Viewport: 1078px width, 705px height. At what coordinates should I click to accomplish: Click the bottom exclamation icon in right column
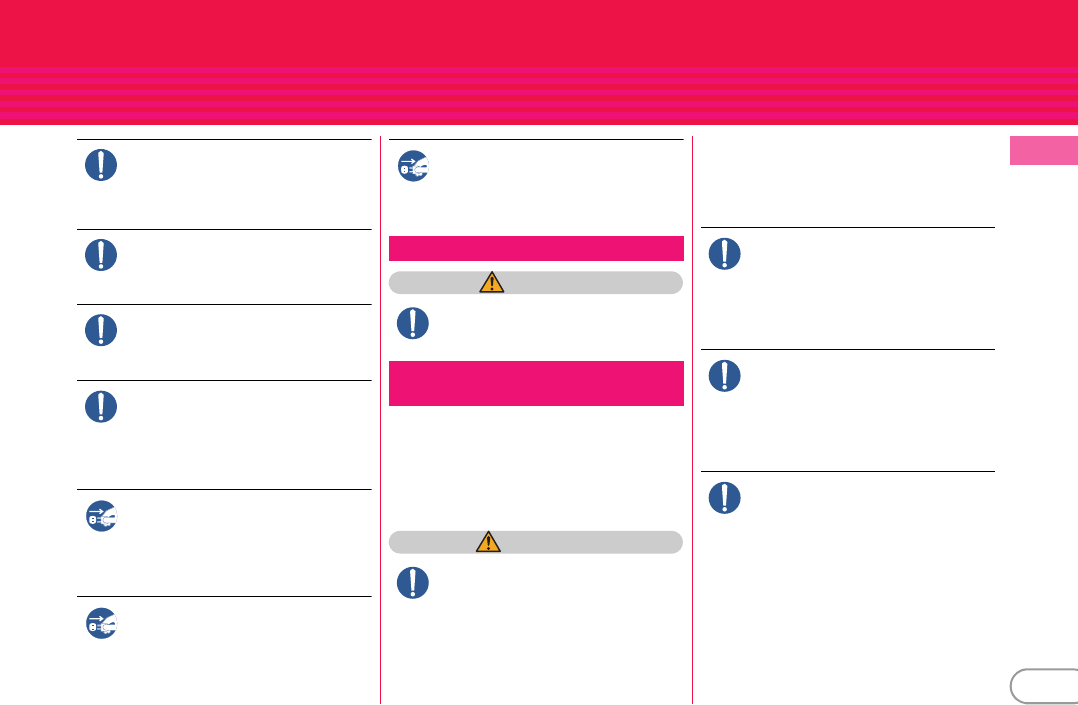tap(725, 498)
